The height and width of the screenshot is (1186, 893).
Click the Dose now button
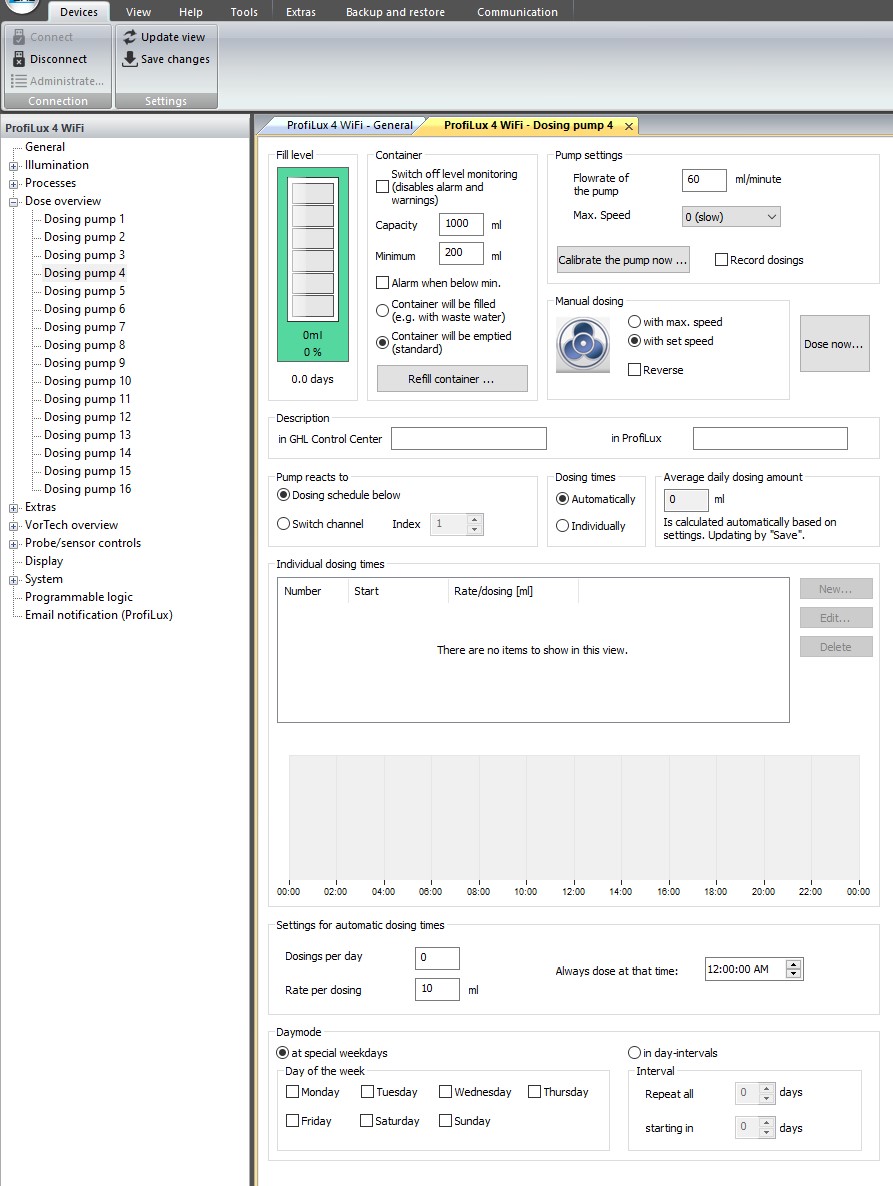click(x=835, y=344)
